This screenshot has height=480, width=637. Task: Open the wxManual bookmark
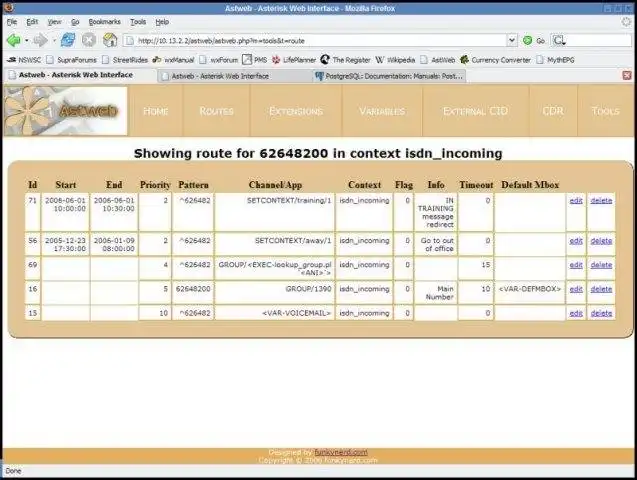(x=173, y=60)
